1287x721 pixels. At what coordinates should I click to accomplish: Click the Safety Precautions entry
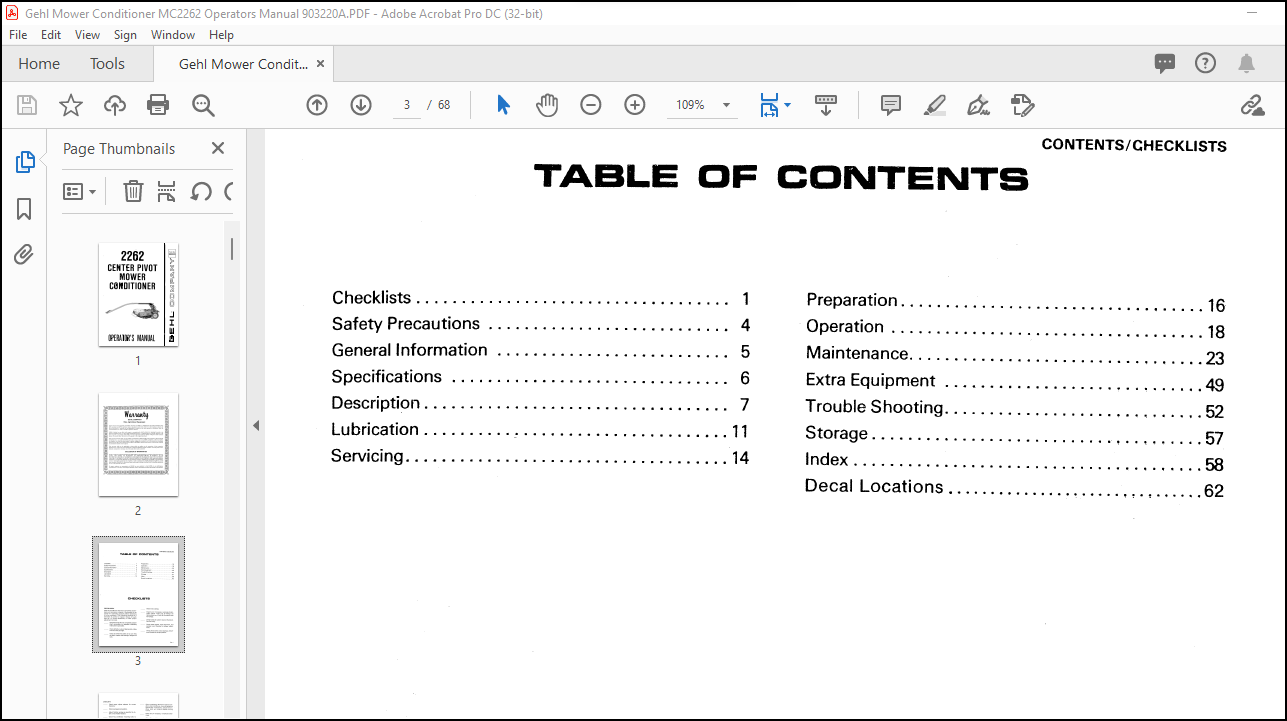pos(541,324)
